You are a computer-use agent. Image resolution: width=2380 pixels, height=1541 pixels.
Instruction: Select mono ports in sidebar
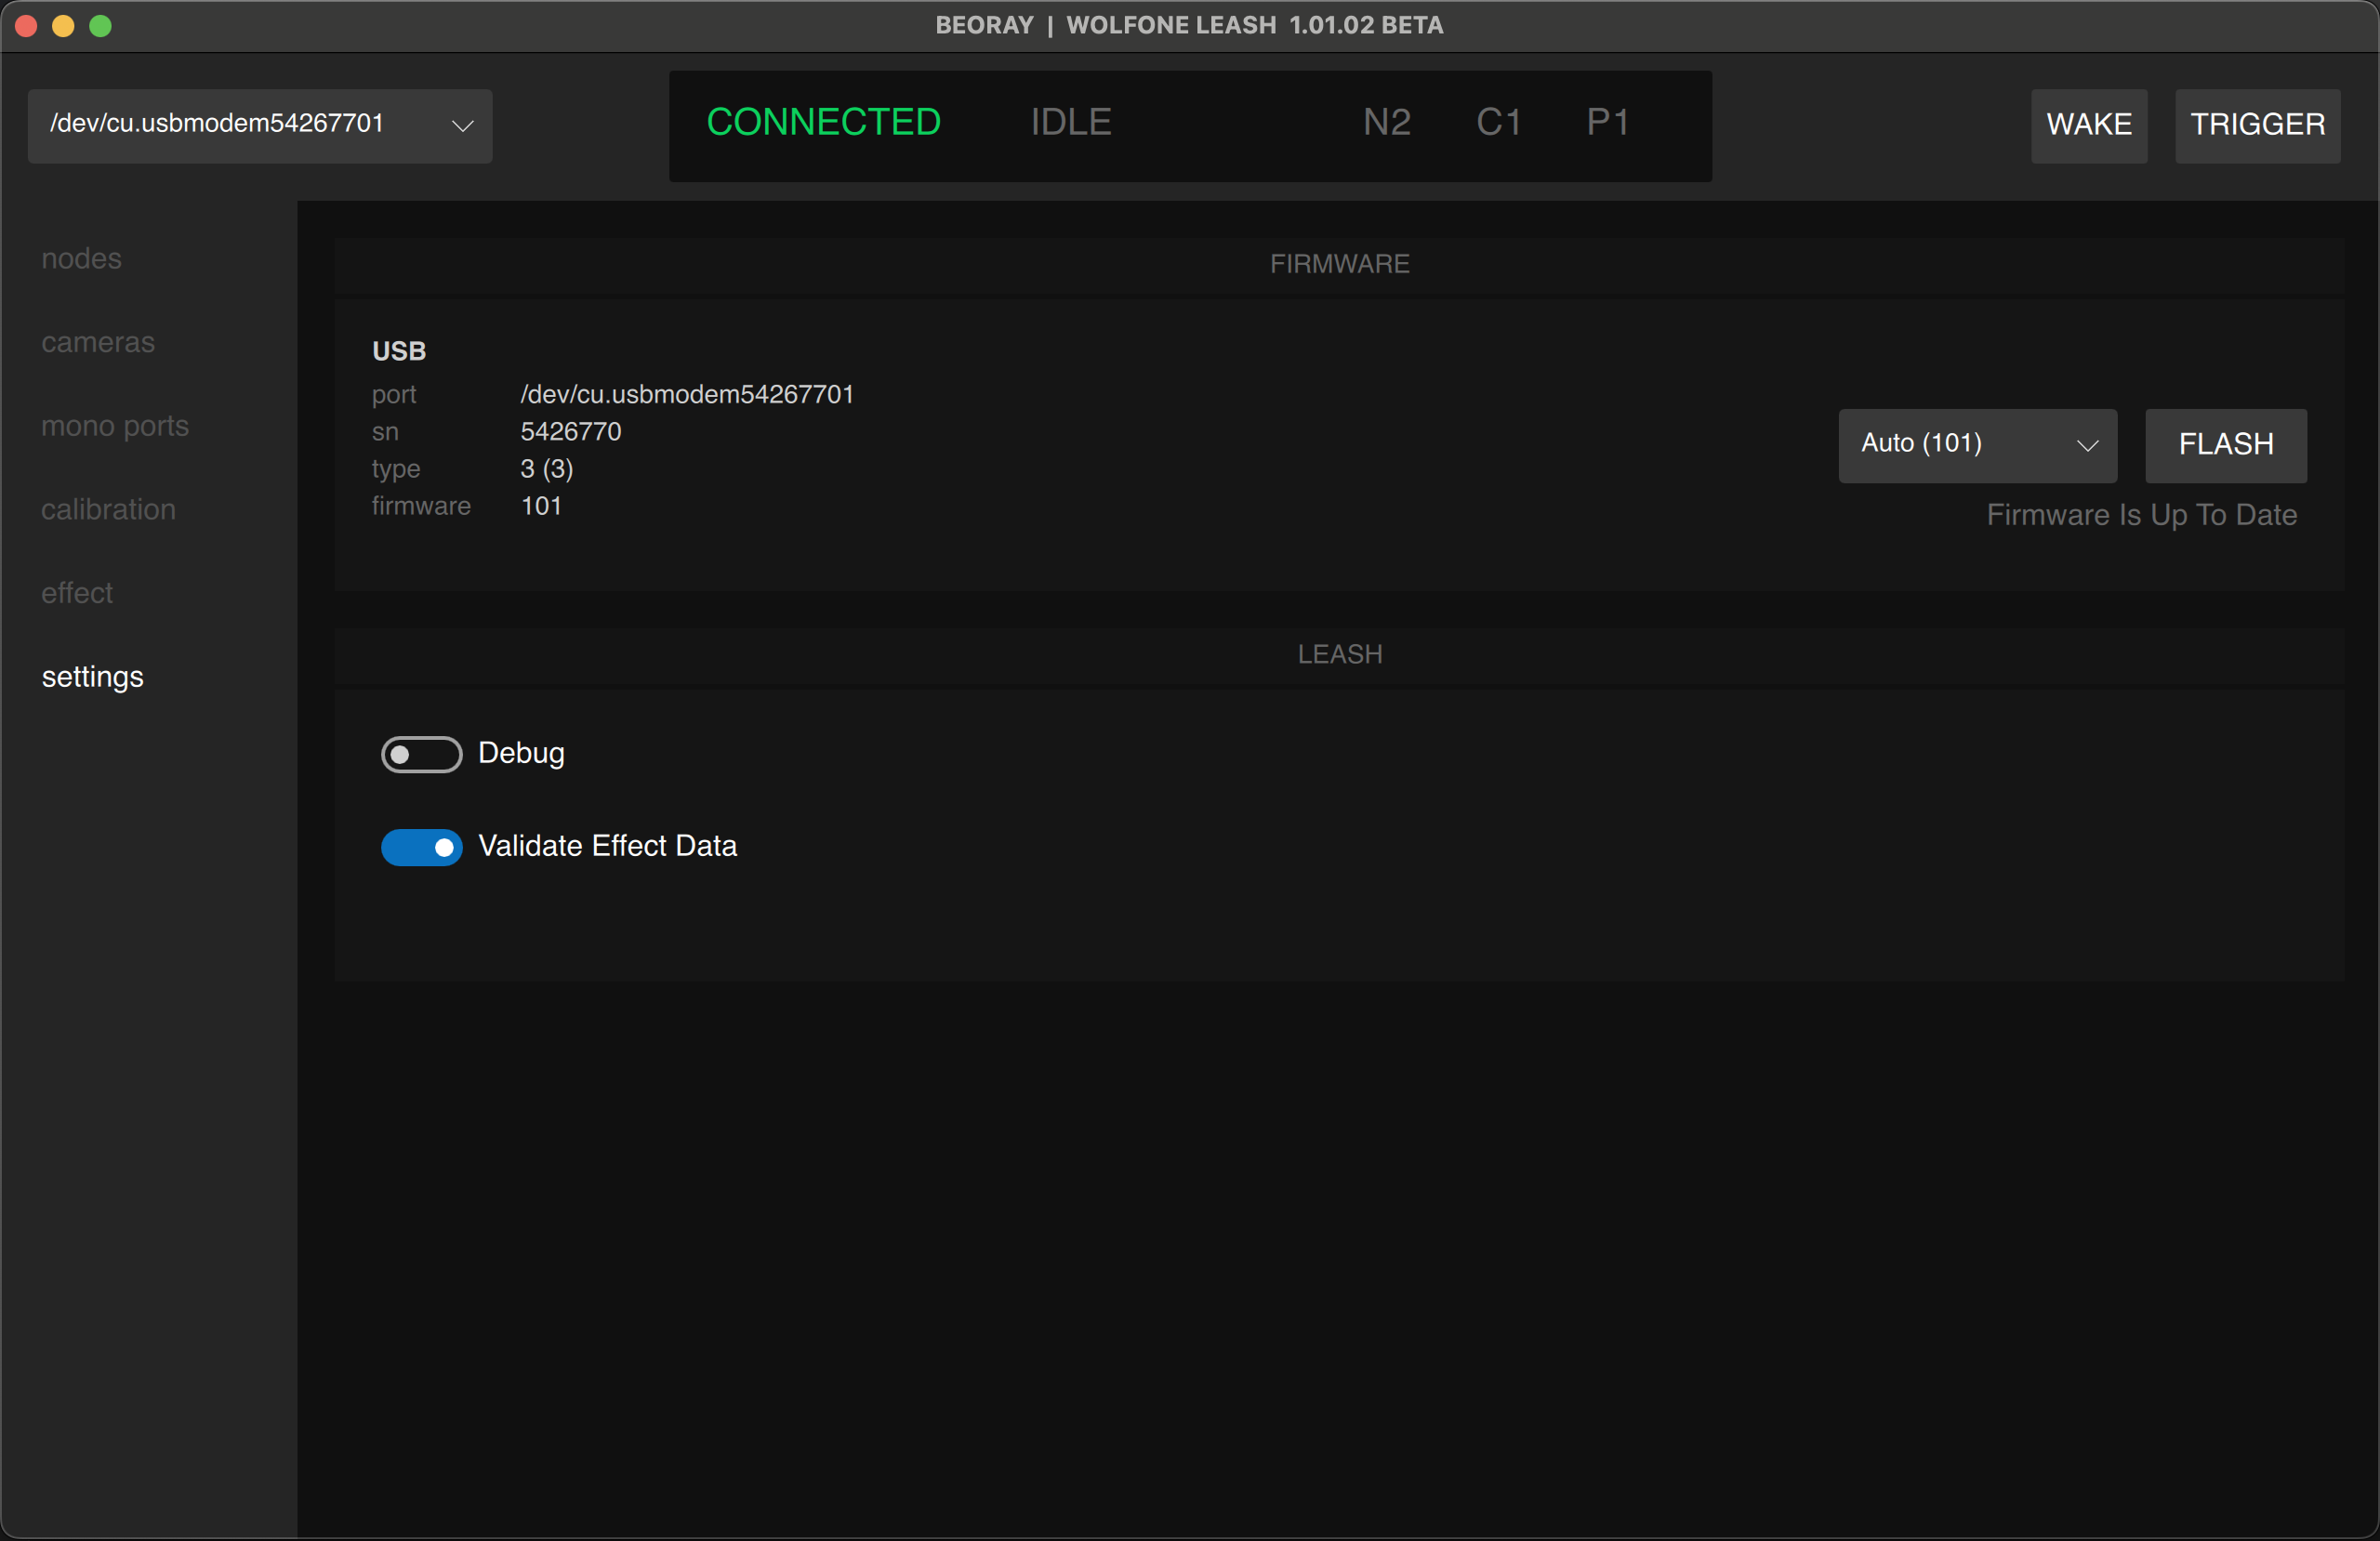pyautogui.click(x=115, y=425)
